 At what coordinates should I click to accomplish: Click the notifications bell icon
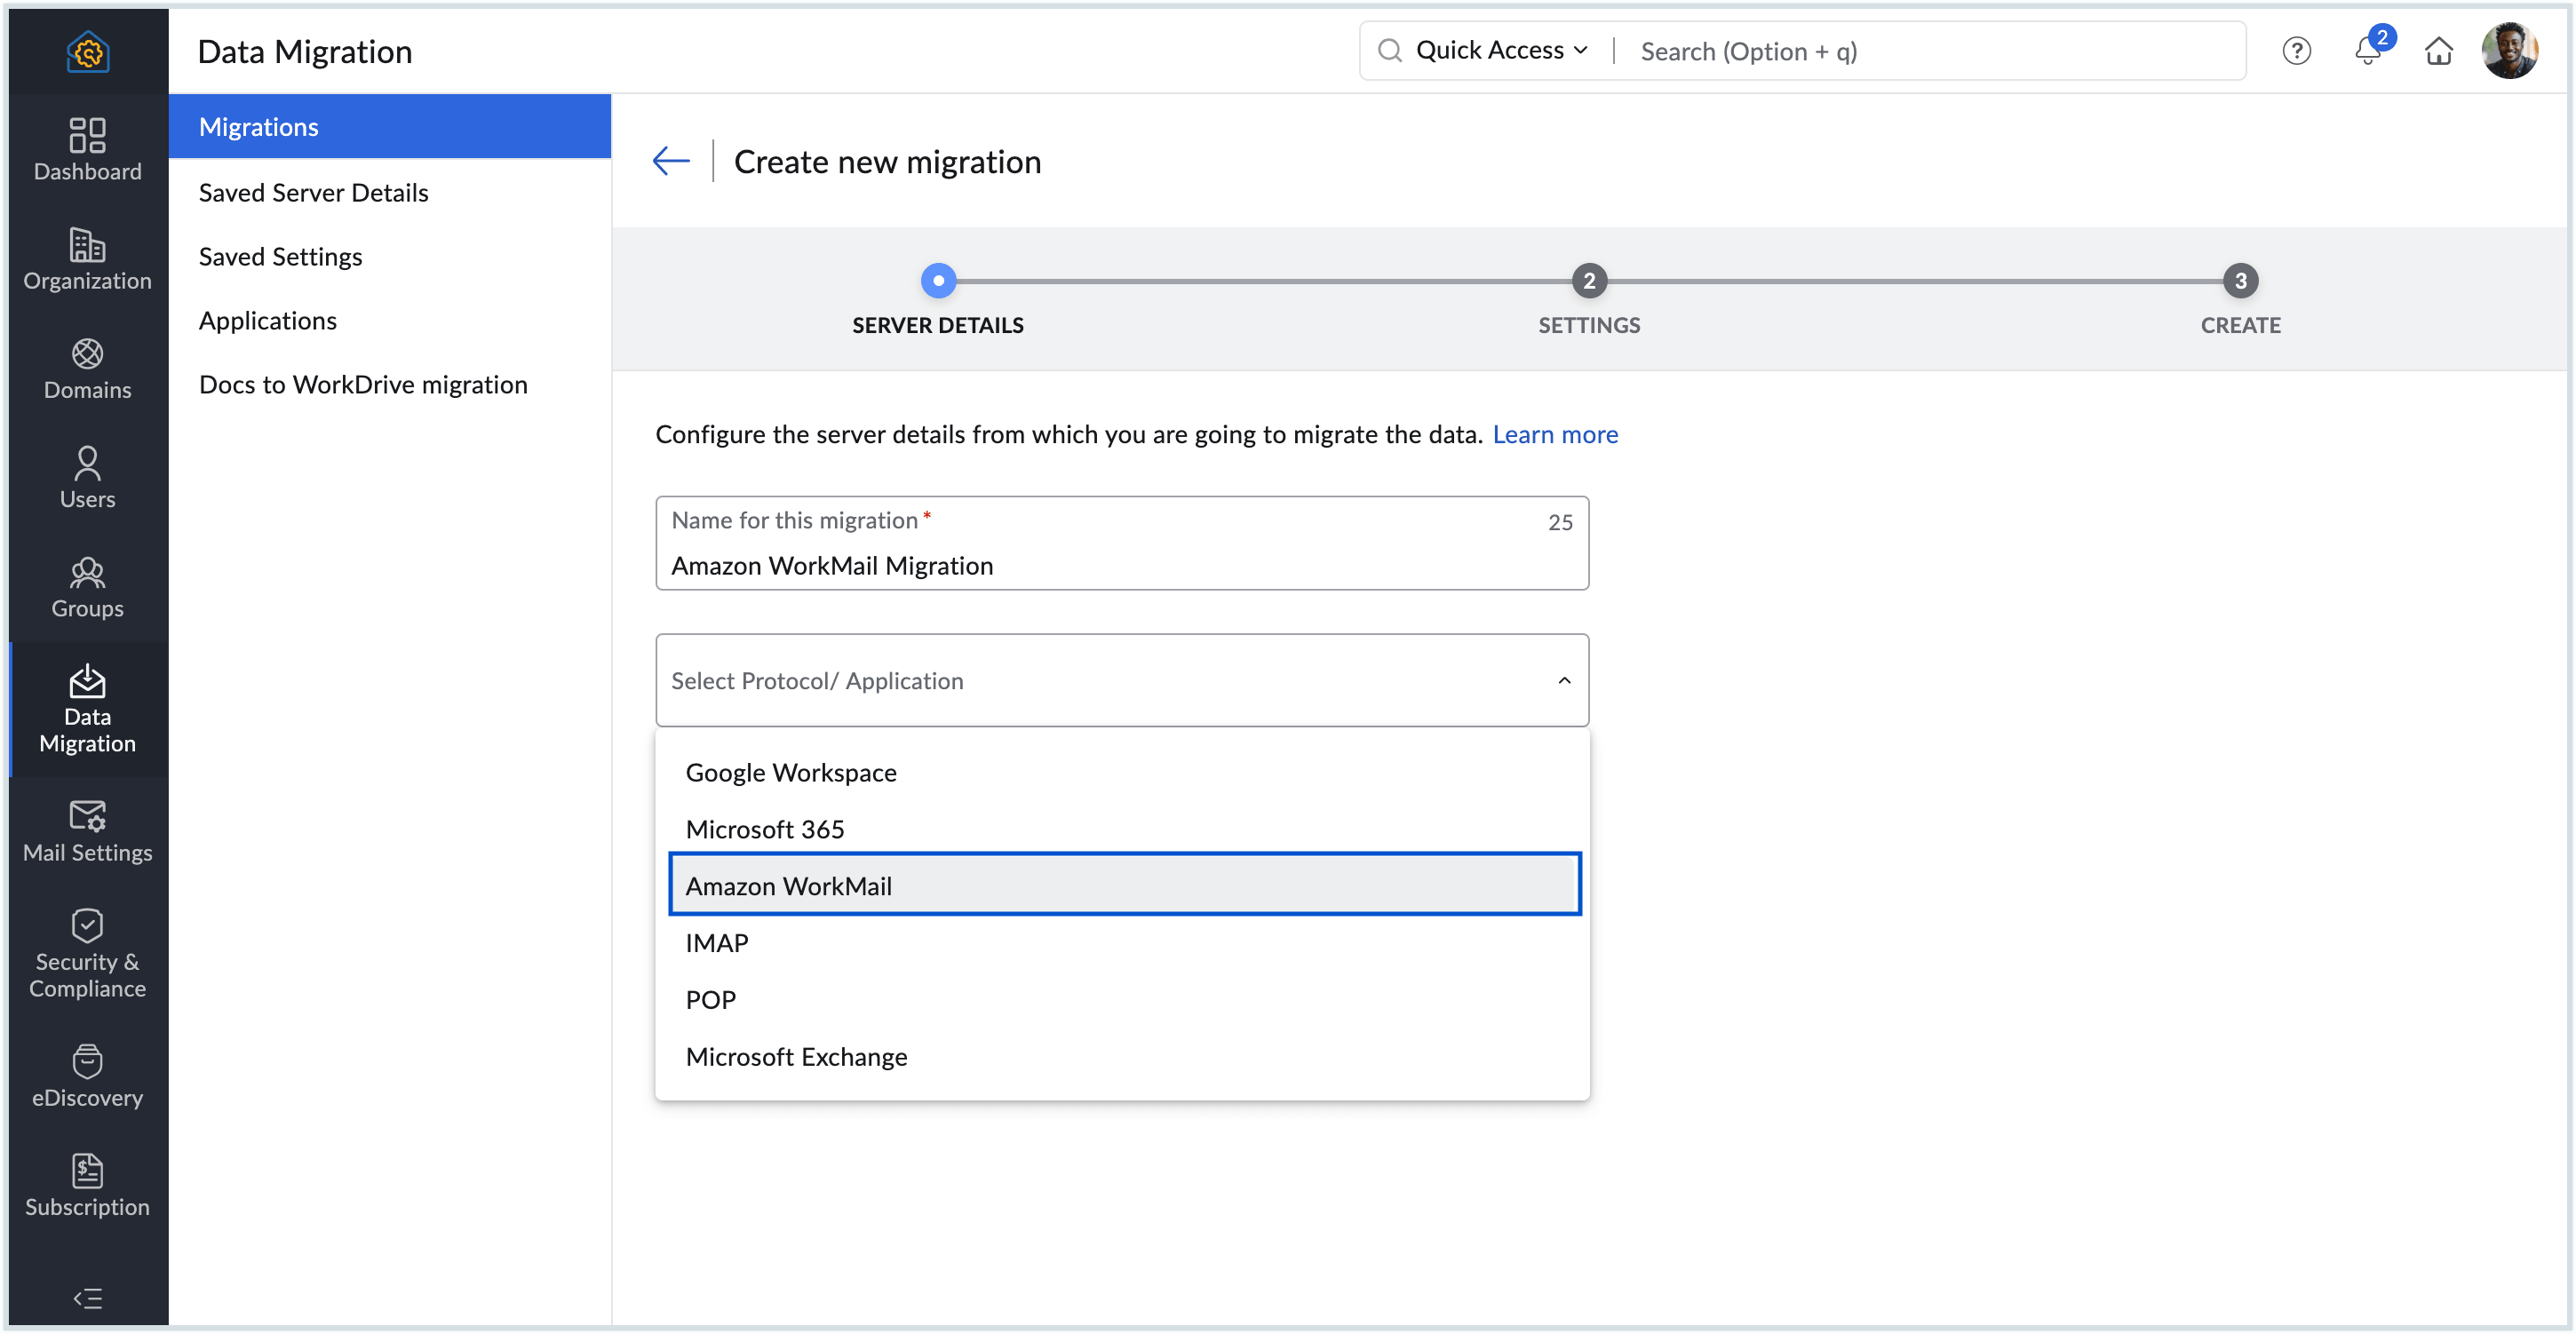[2367, 50]
